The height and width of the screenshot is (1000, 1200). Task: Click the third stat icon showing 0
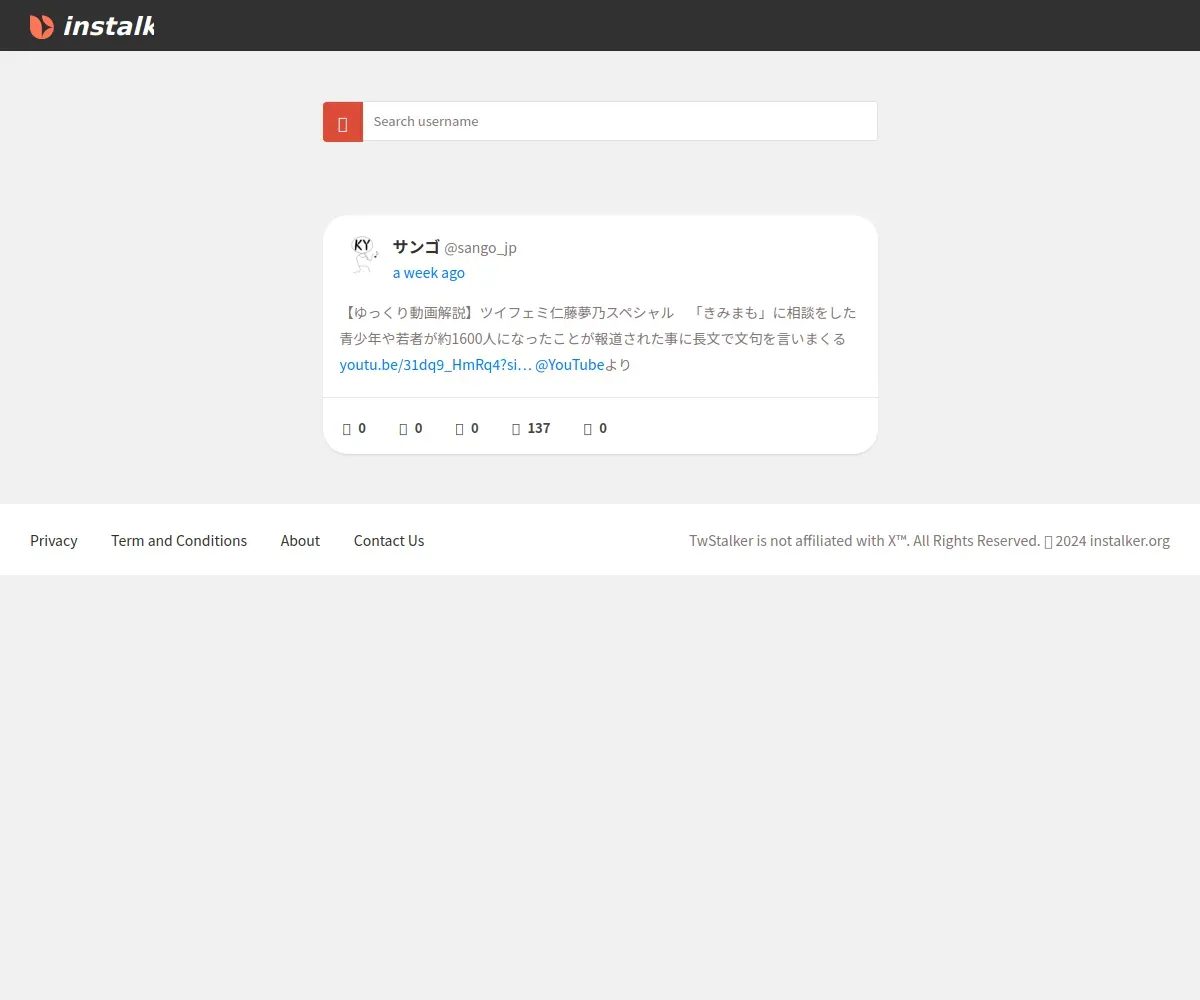pyautogui.click(x=459, y=428)
